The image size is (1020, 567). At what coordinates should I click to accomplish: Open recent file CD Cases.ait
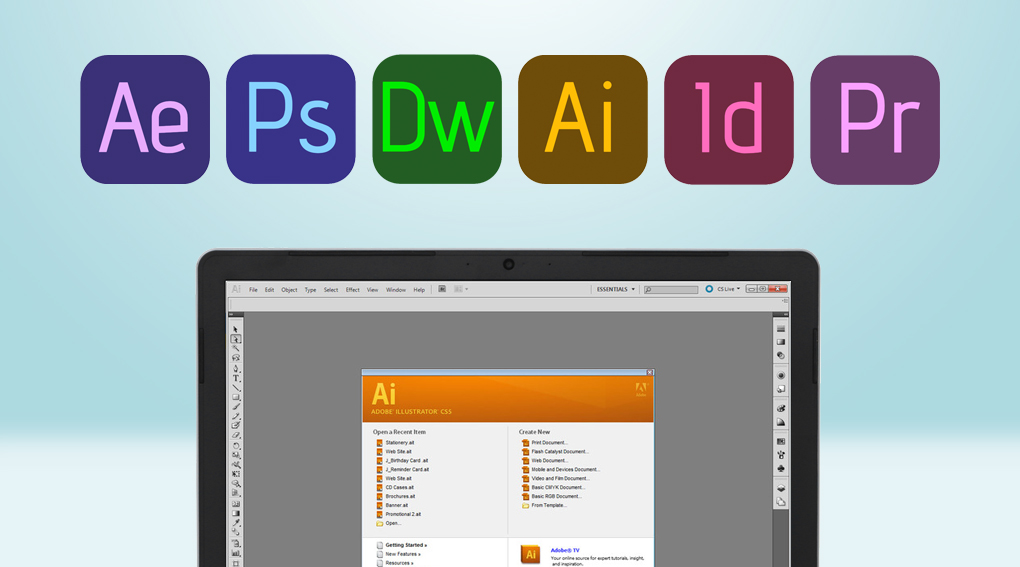click(x=395, y=487)
